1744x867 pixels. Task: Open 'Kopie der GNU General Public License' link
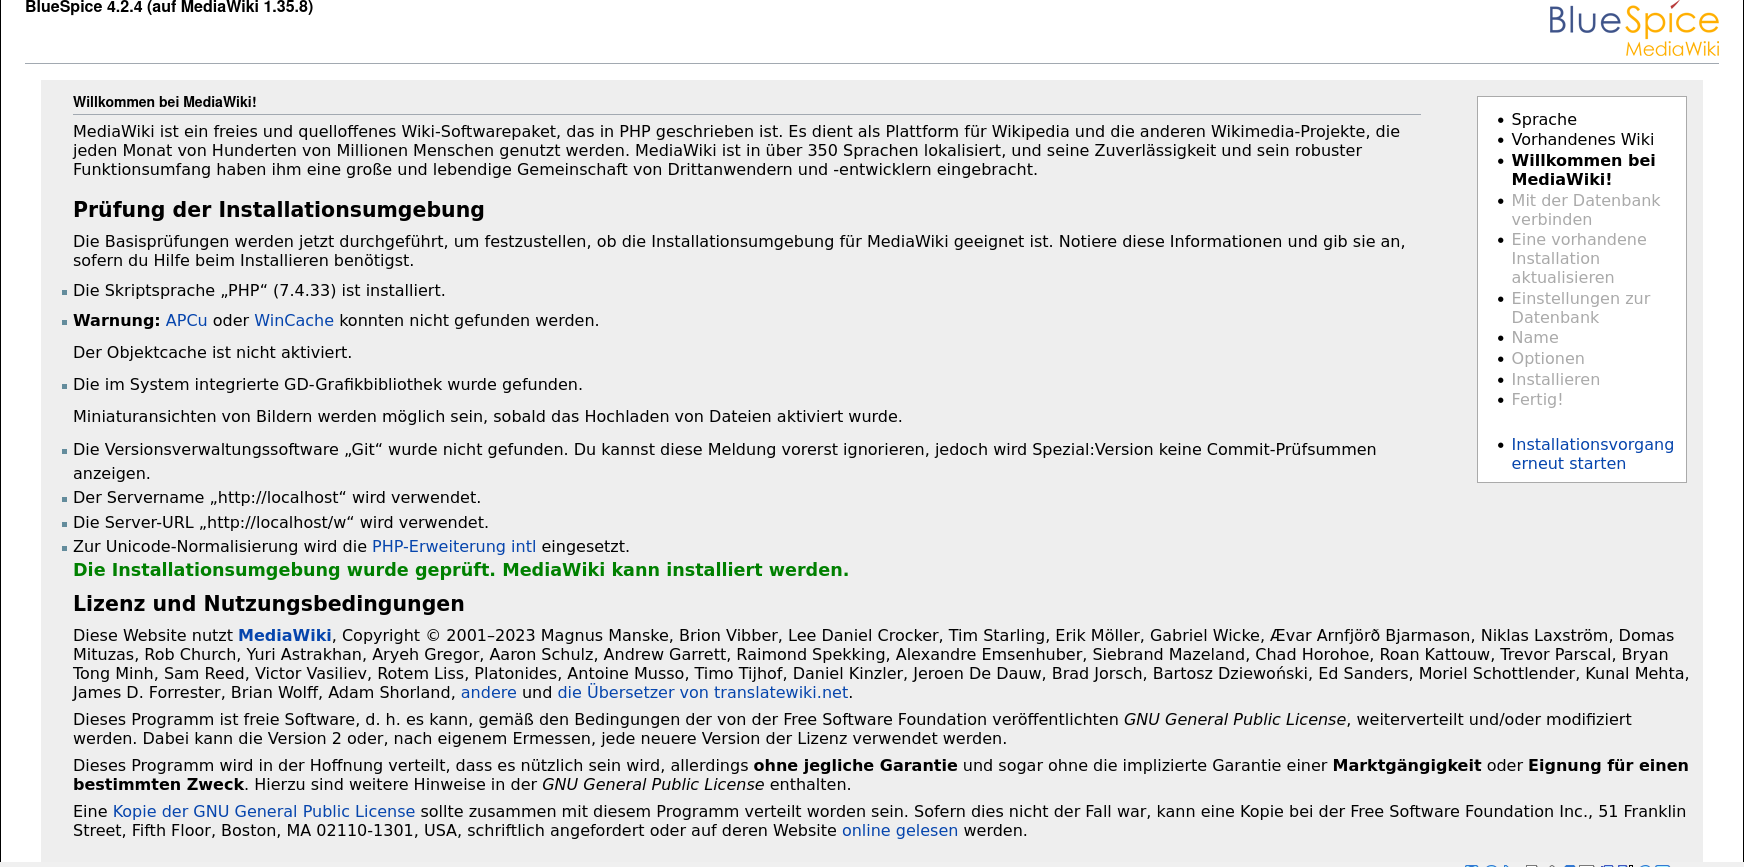[x=264, y=812]
